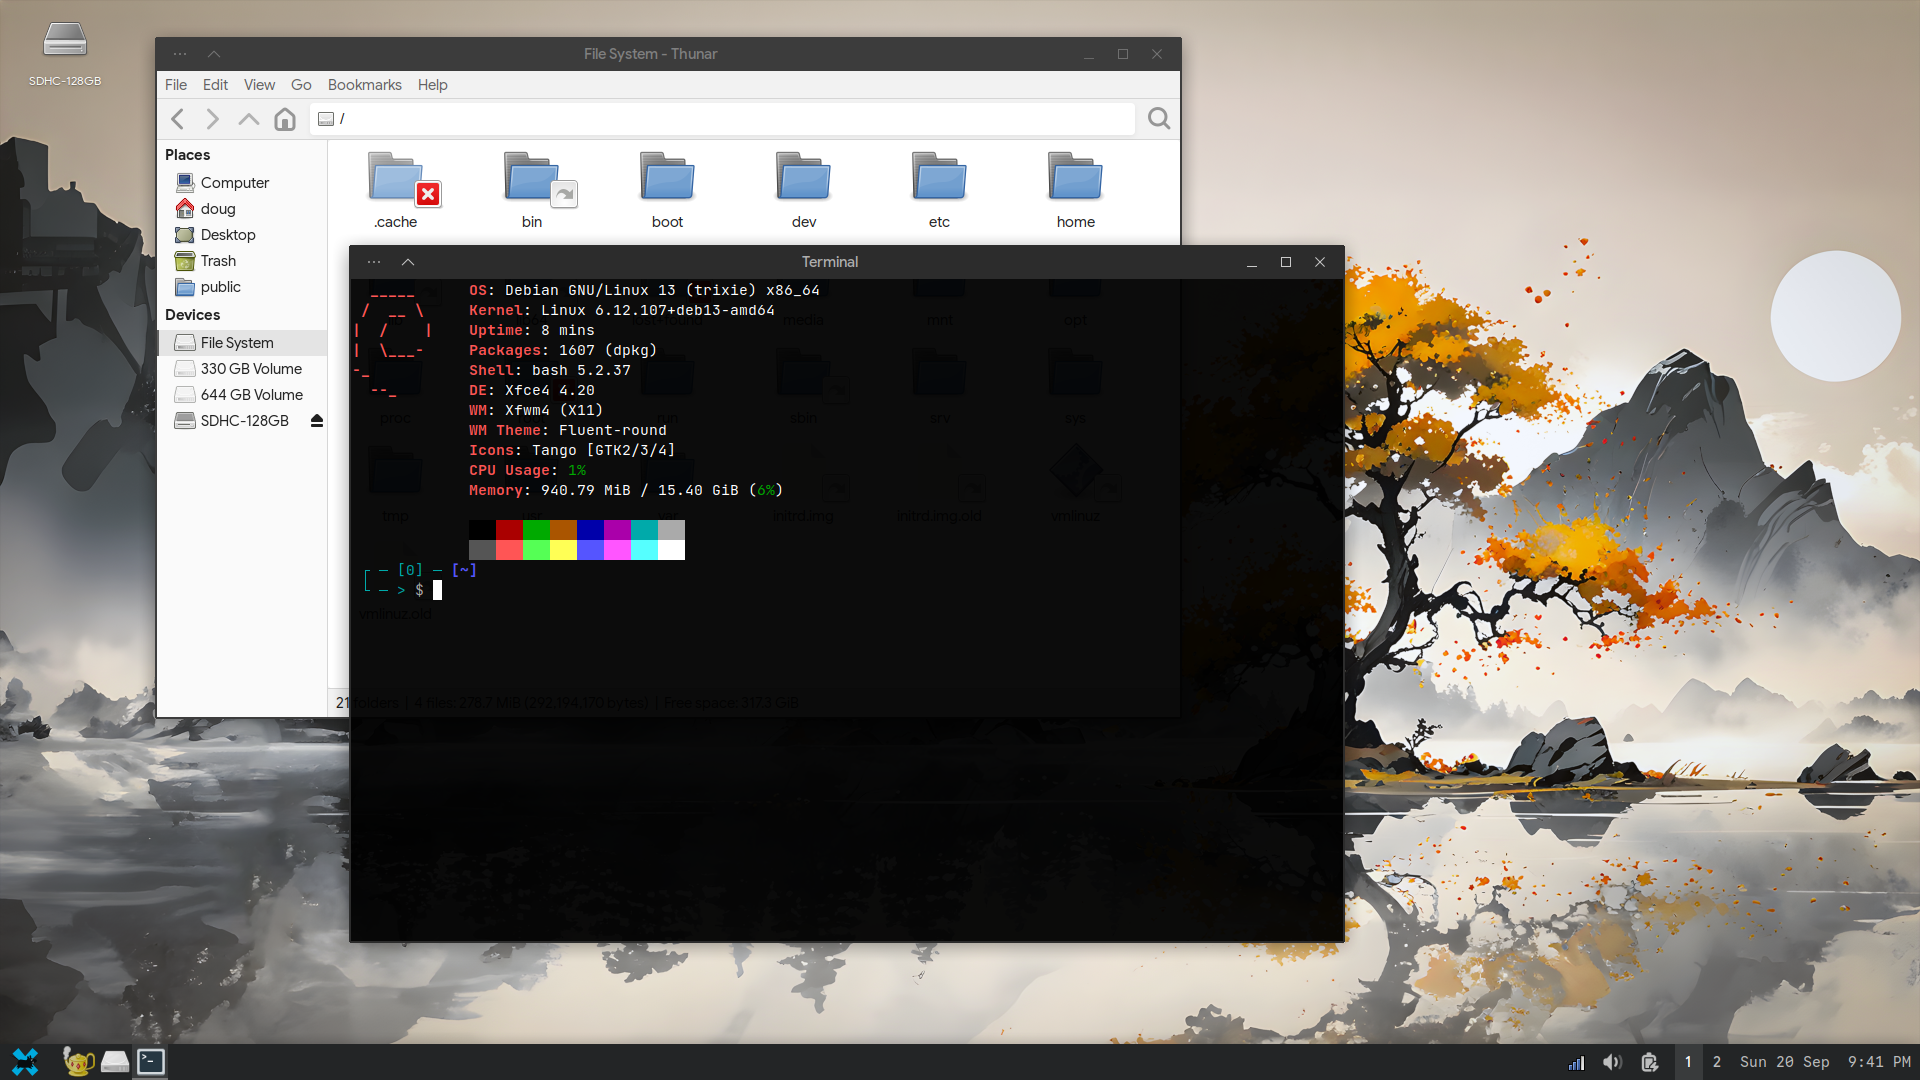Viewport: 1920px width, 1080px height.
Task: Go to parent folder with up arrow
Action: (248, 119)
